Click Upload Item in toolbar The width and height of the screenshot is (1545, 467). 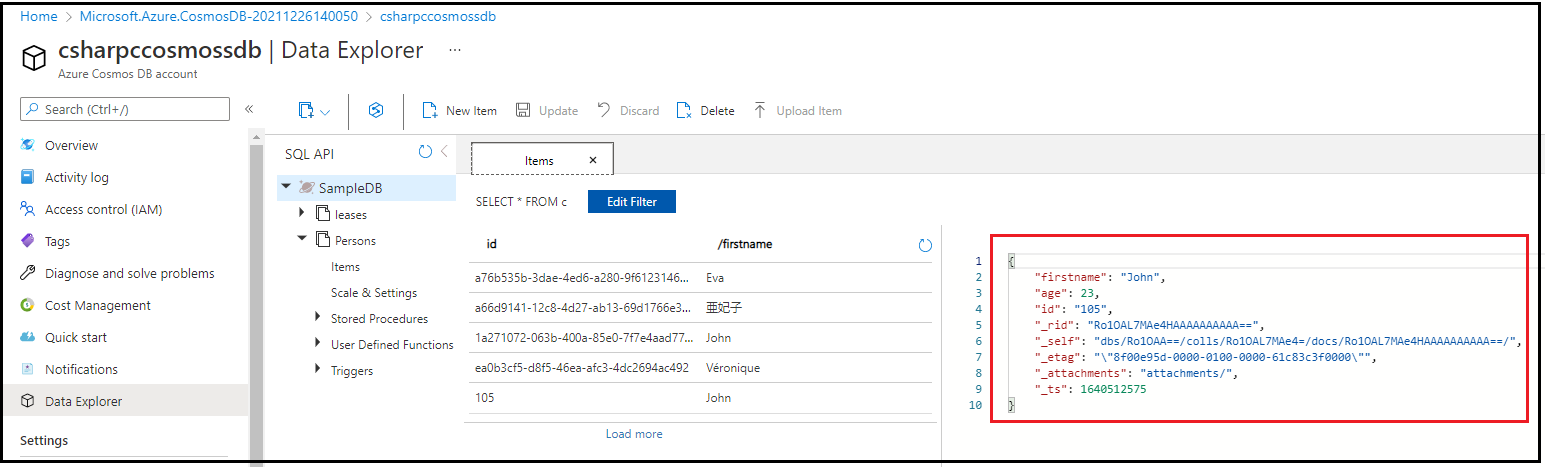[x=797, y=111]
